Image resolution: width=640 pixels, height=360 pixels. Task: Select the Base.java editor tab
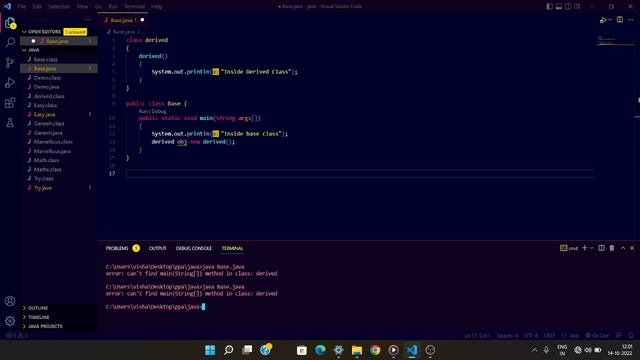coord(123,20)
